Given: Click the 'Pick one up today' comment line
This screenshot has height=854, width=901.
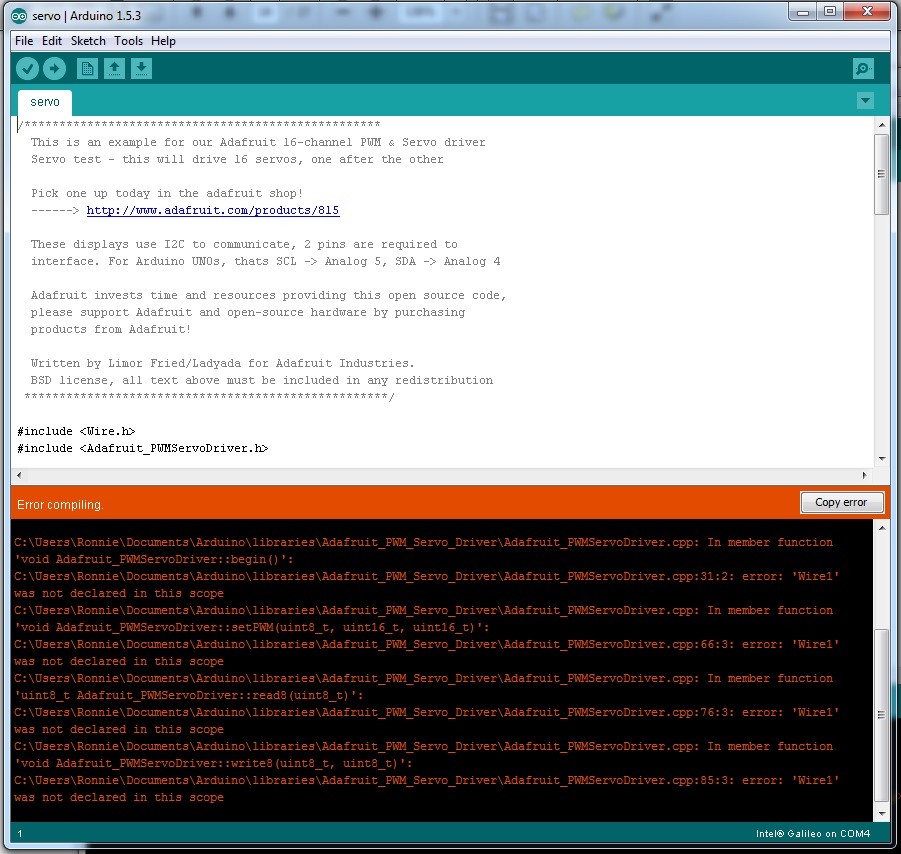Looking at the screenshot, I should point(167,193).
